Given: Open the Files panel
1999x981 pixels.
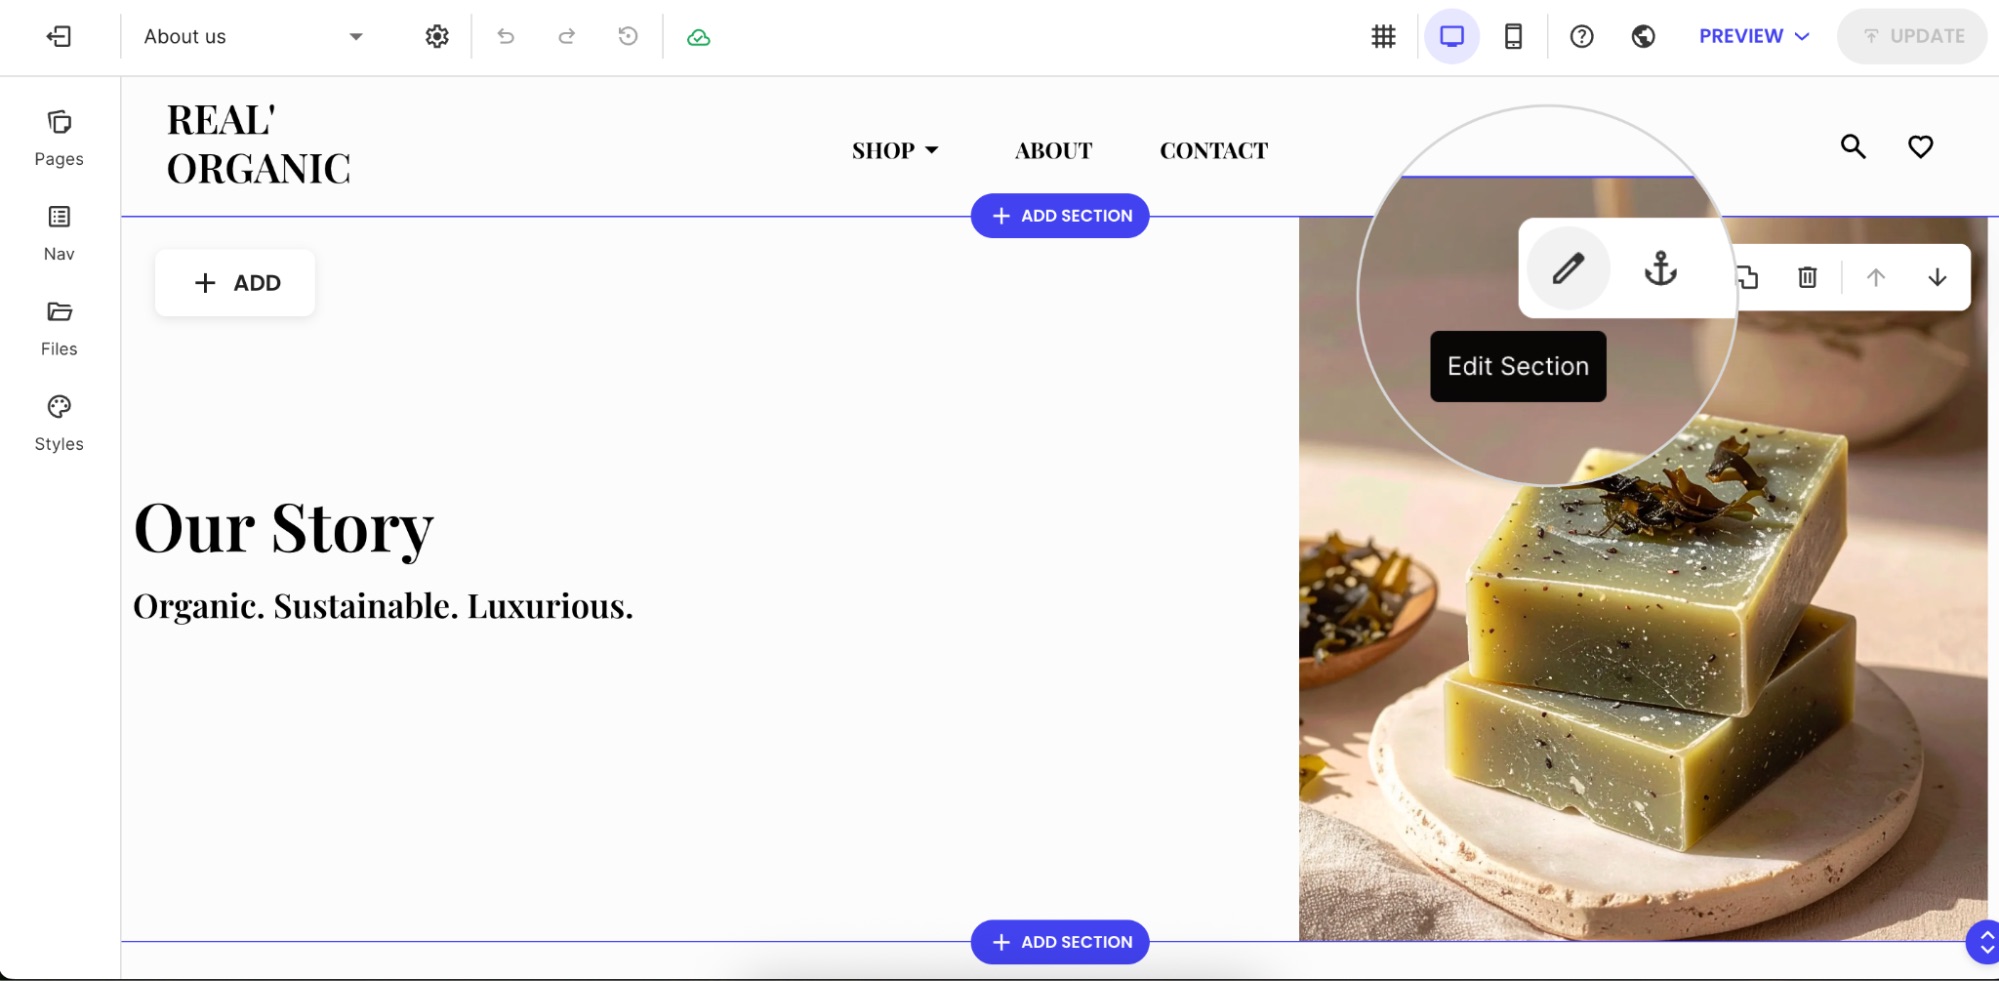Looking at the screenshot, I should coord(59,329).
